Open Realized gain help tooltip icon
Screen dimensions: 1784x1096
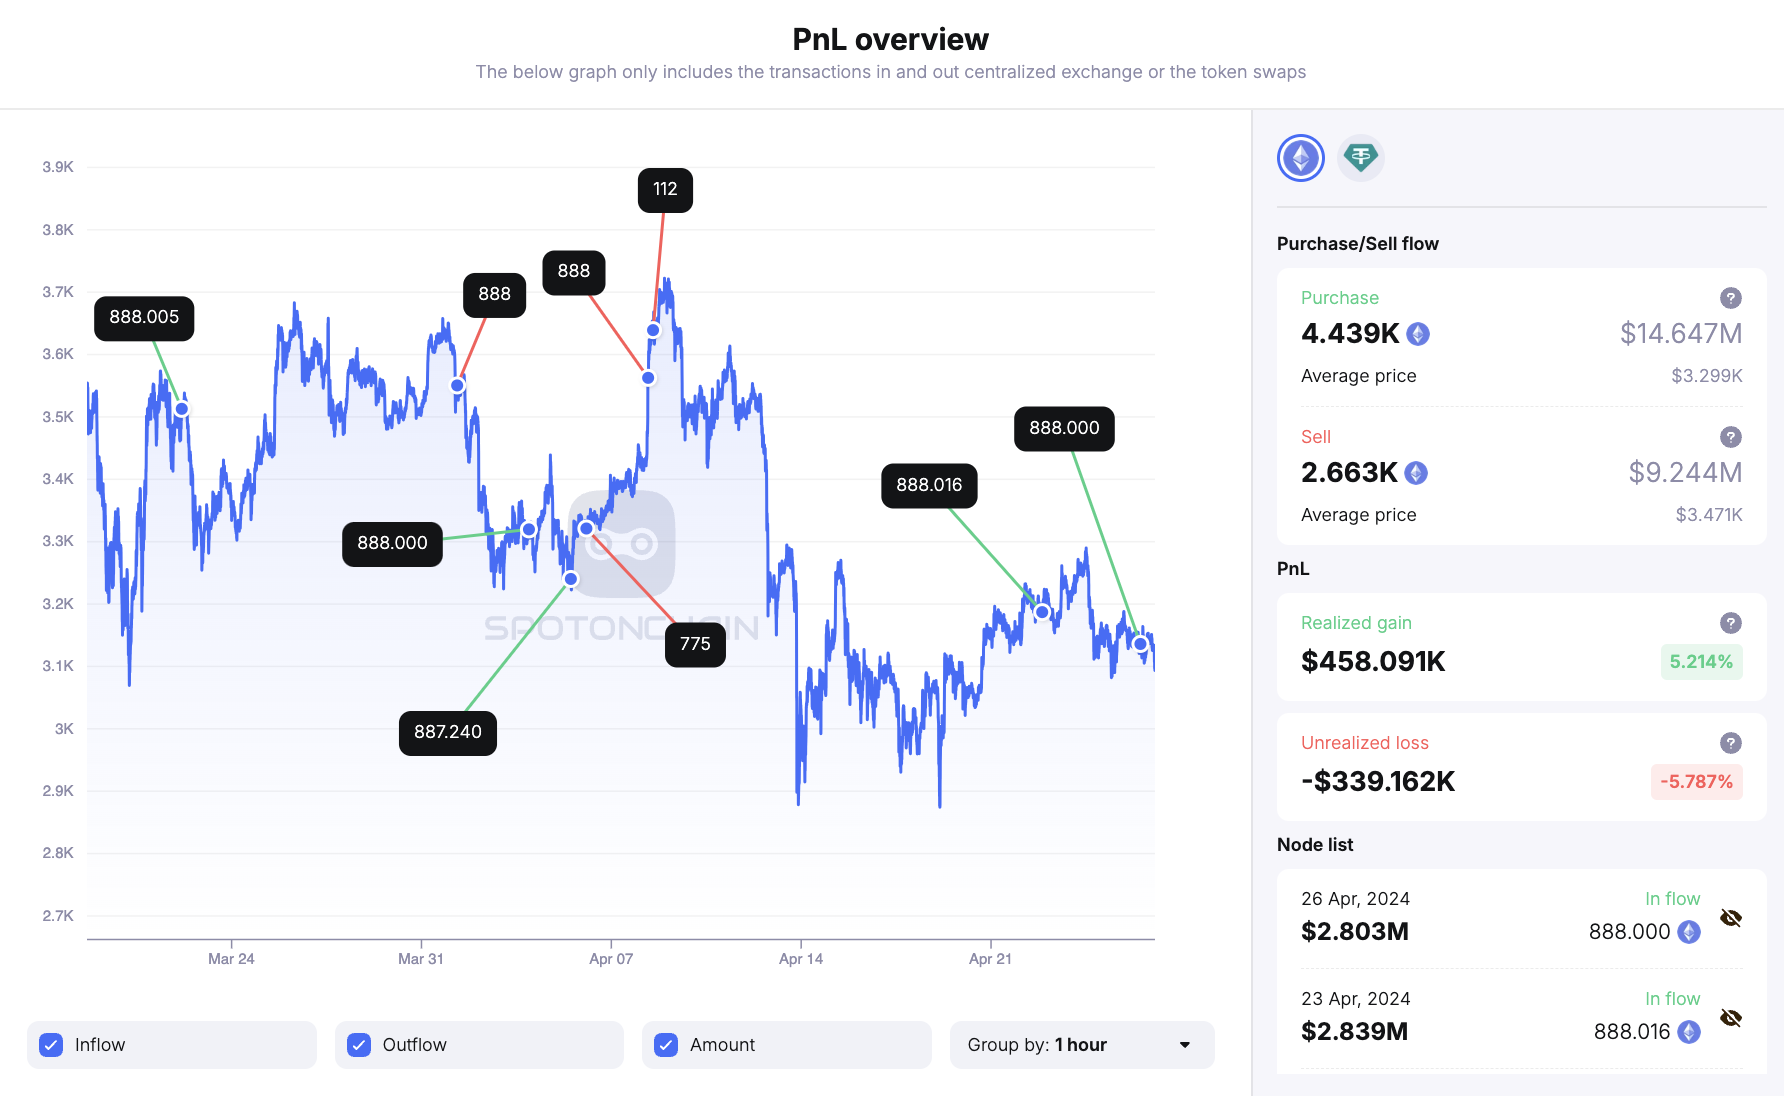pyautogui.click(x=1730, y=623)
